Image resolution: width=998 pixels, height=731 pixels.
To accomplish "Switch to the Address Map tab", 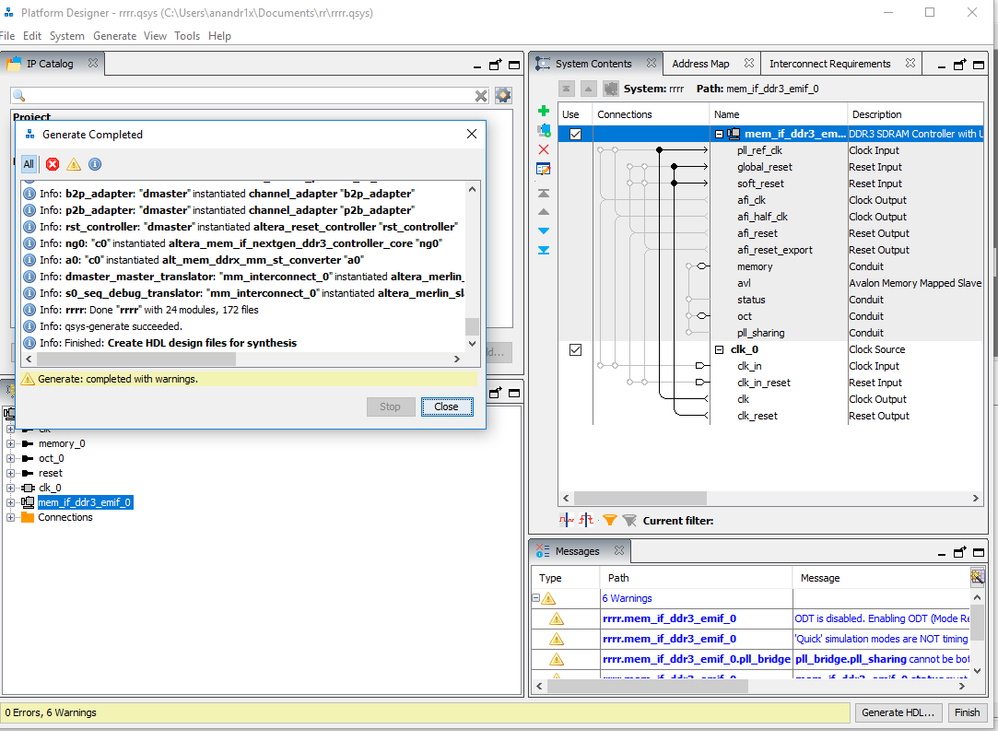I will (x=700, y=64).
